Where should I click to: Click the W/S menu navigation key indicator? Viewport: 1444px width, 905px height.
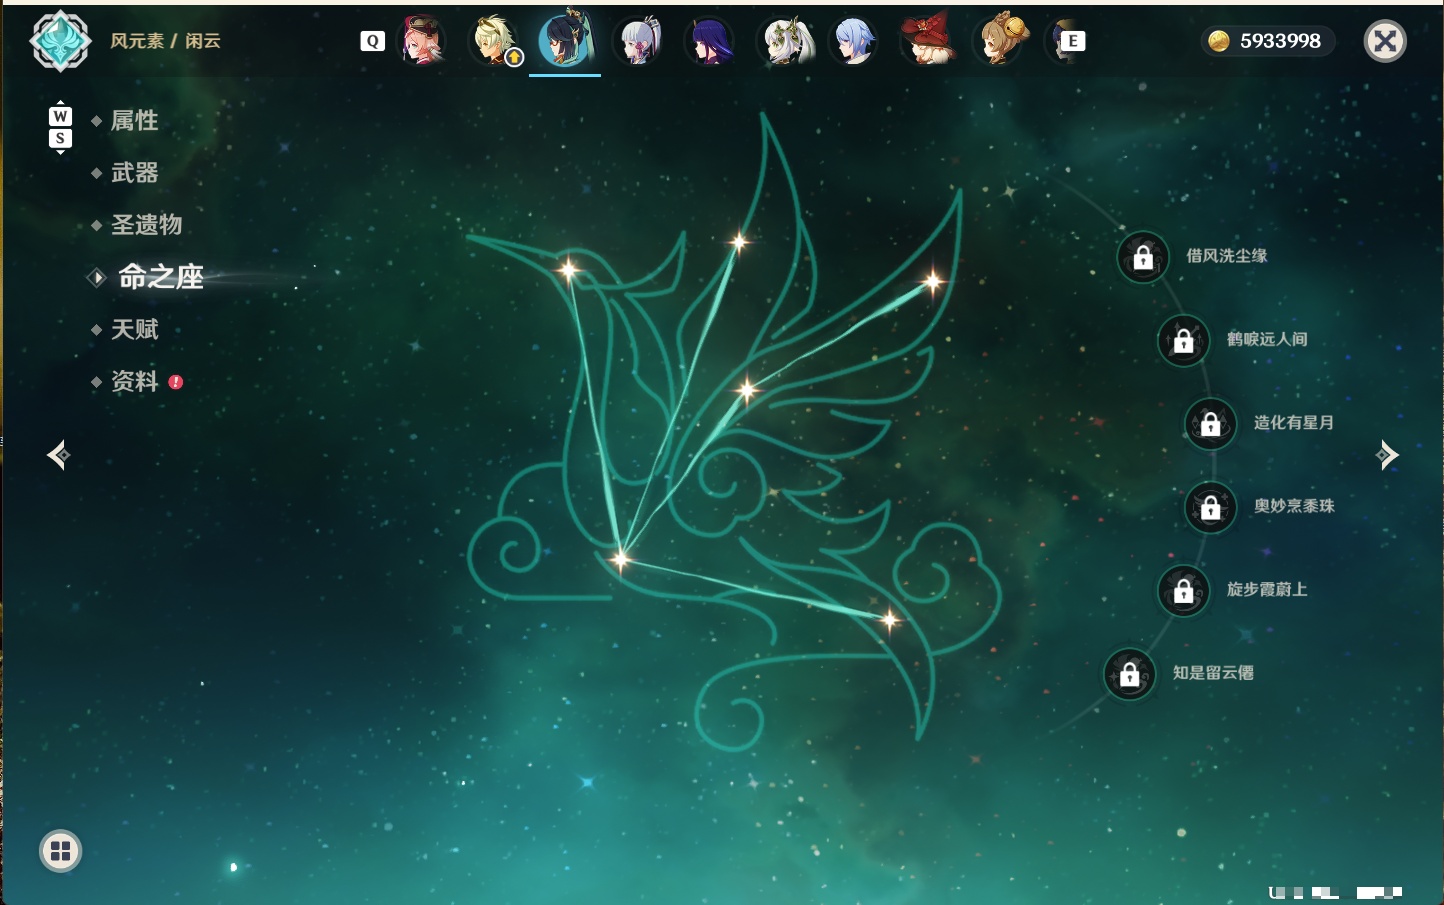pyautogui.click(x=60, y=127)
